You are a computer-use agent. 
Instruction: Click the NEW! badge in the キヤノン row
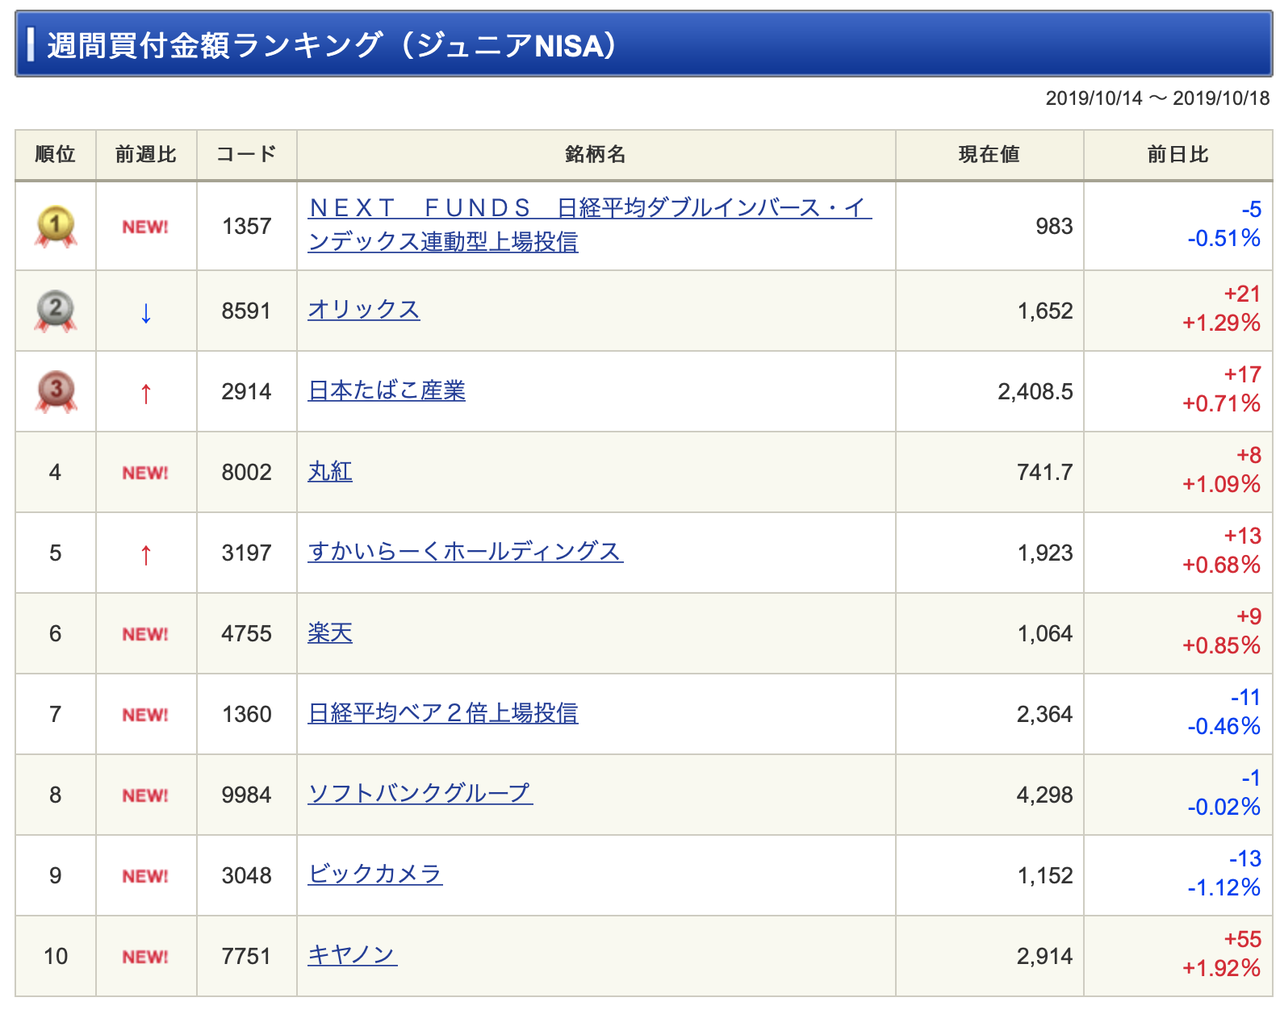tap(145, 957)
